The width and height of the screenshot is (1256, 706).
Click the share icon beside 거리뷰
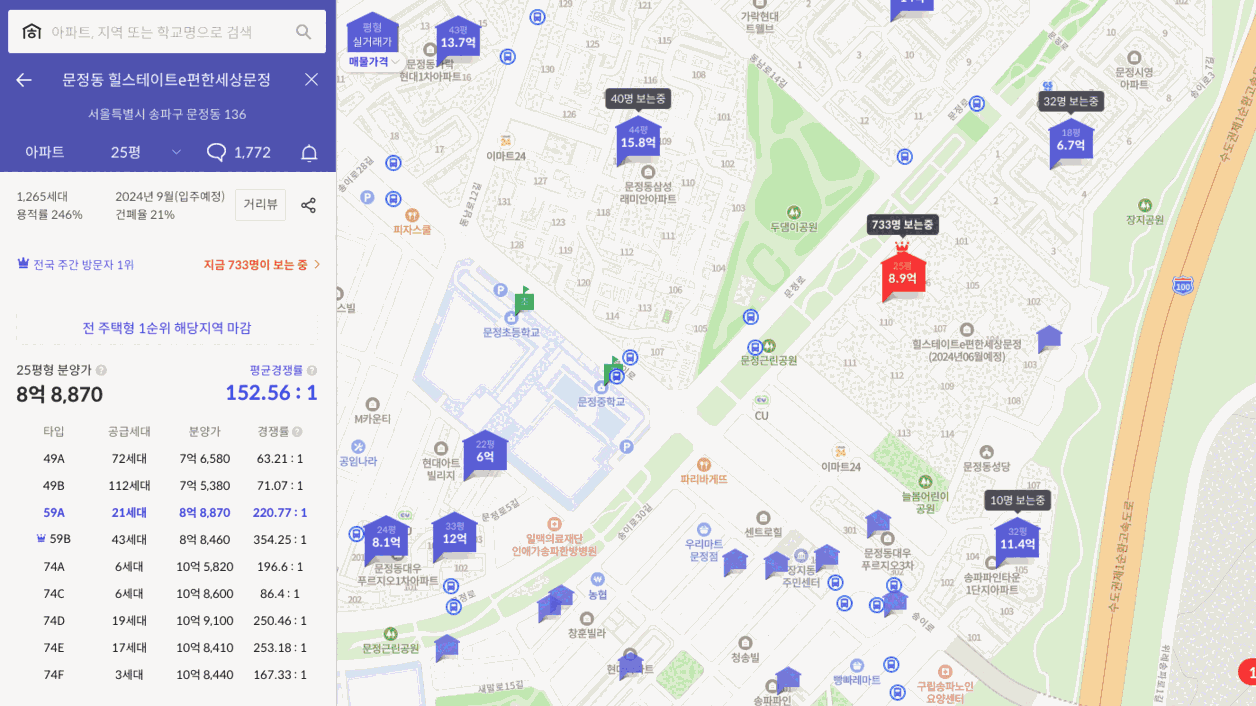(x=308, y=205)
